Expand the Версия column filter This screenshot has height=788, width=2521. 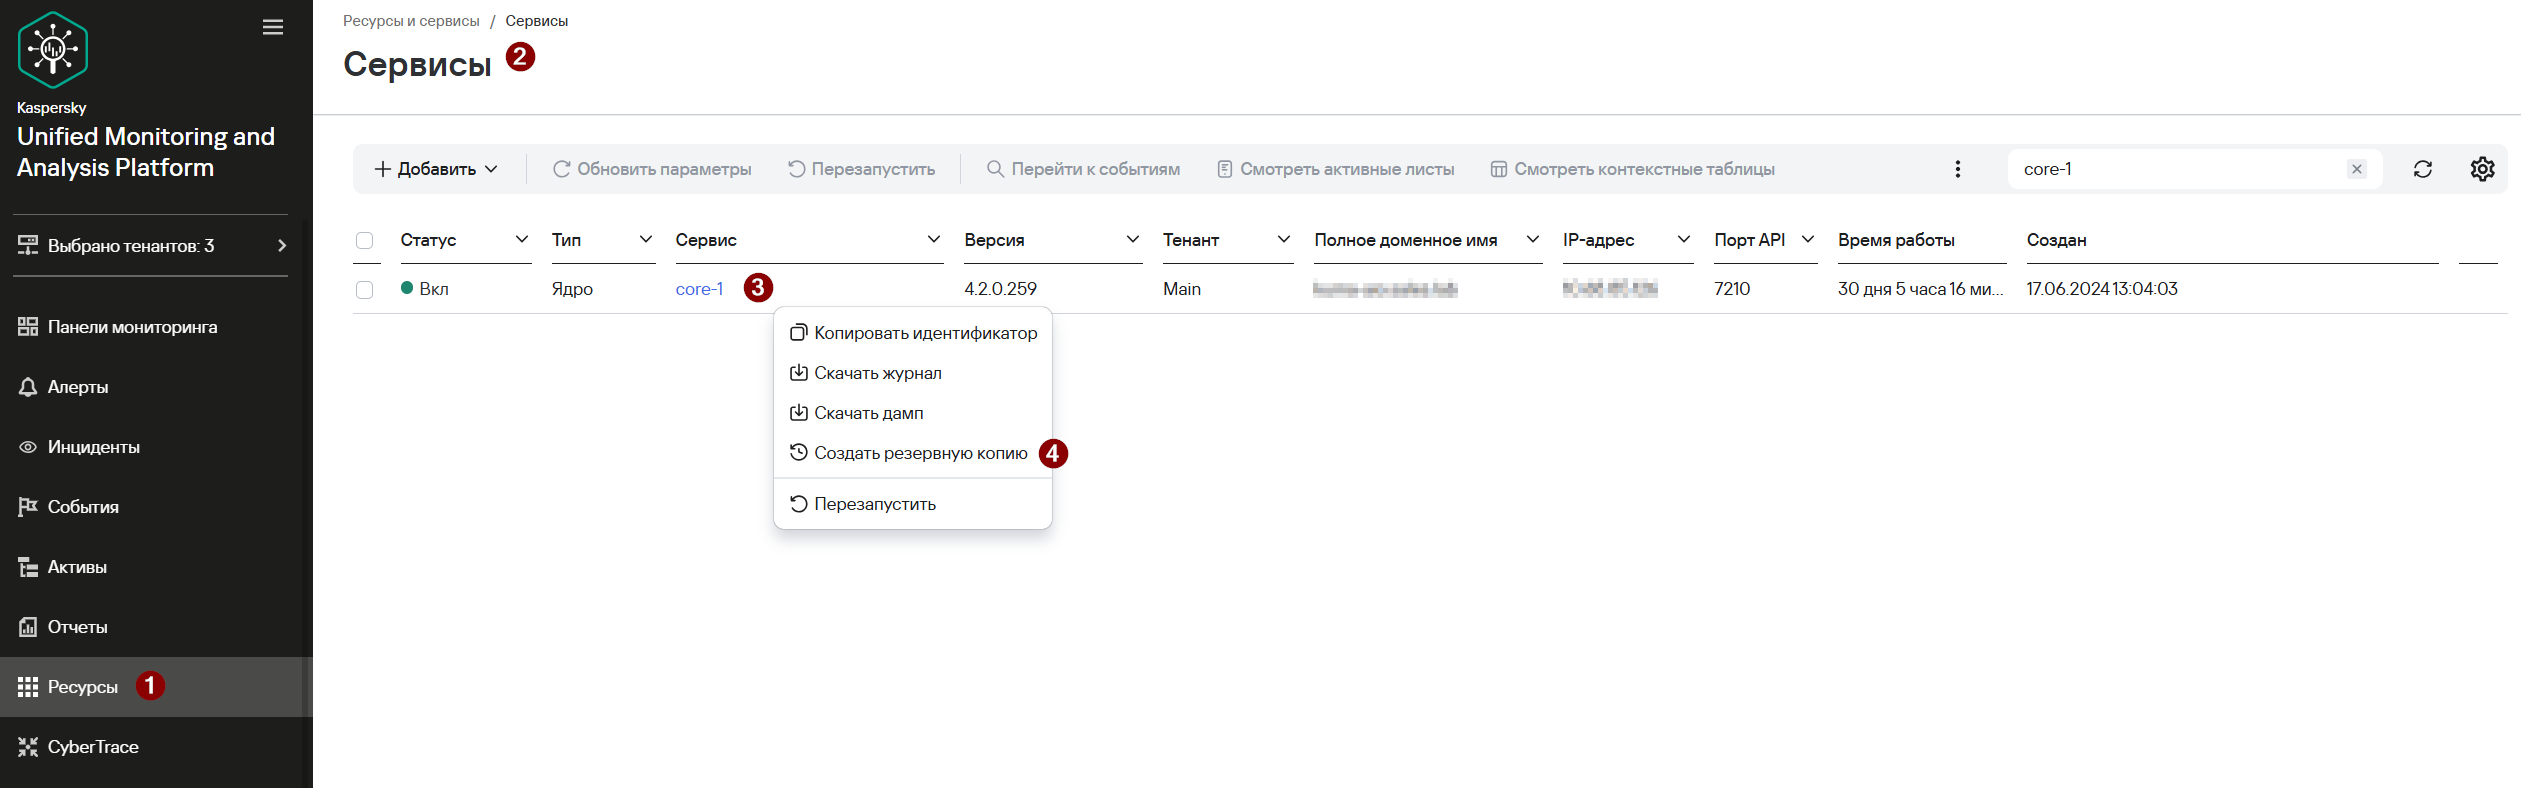[1133, 239]
